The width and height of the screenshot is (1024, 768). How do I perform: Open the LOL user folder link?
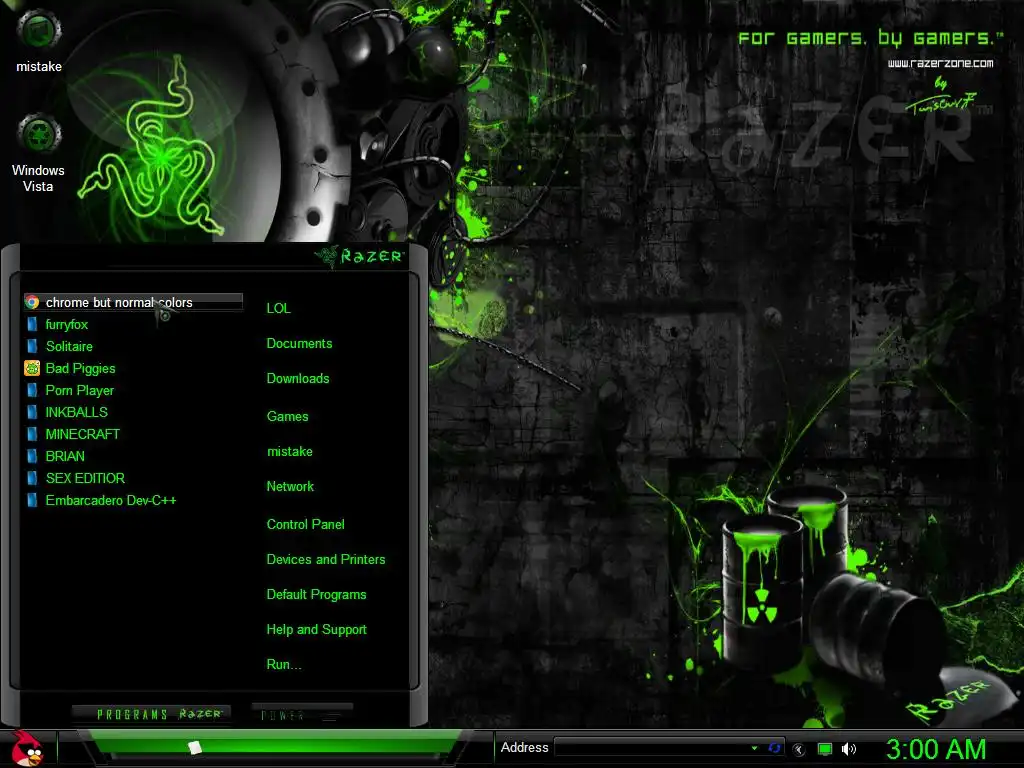point(278,308)
